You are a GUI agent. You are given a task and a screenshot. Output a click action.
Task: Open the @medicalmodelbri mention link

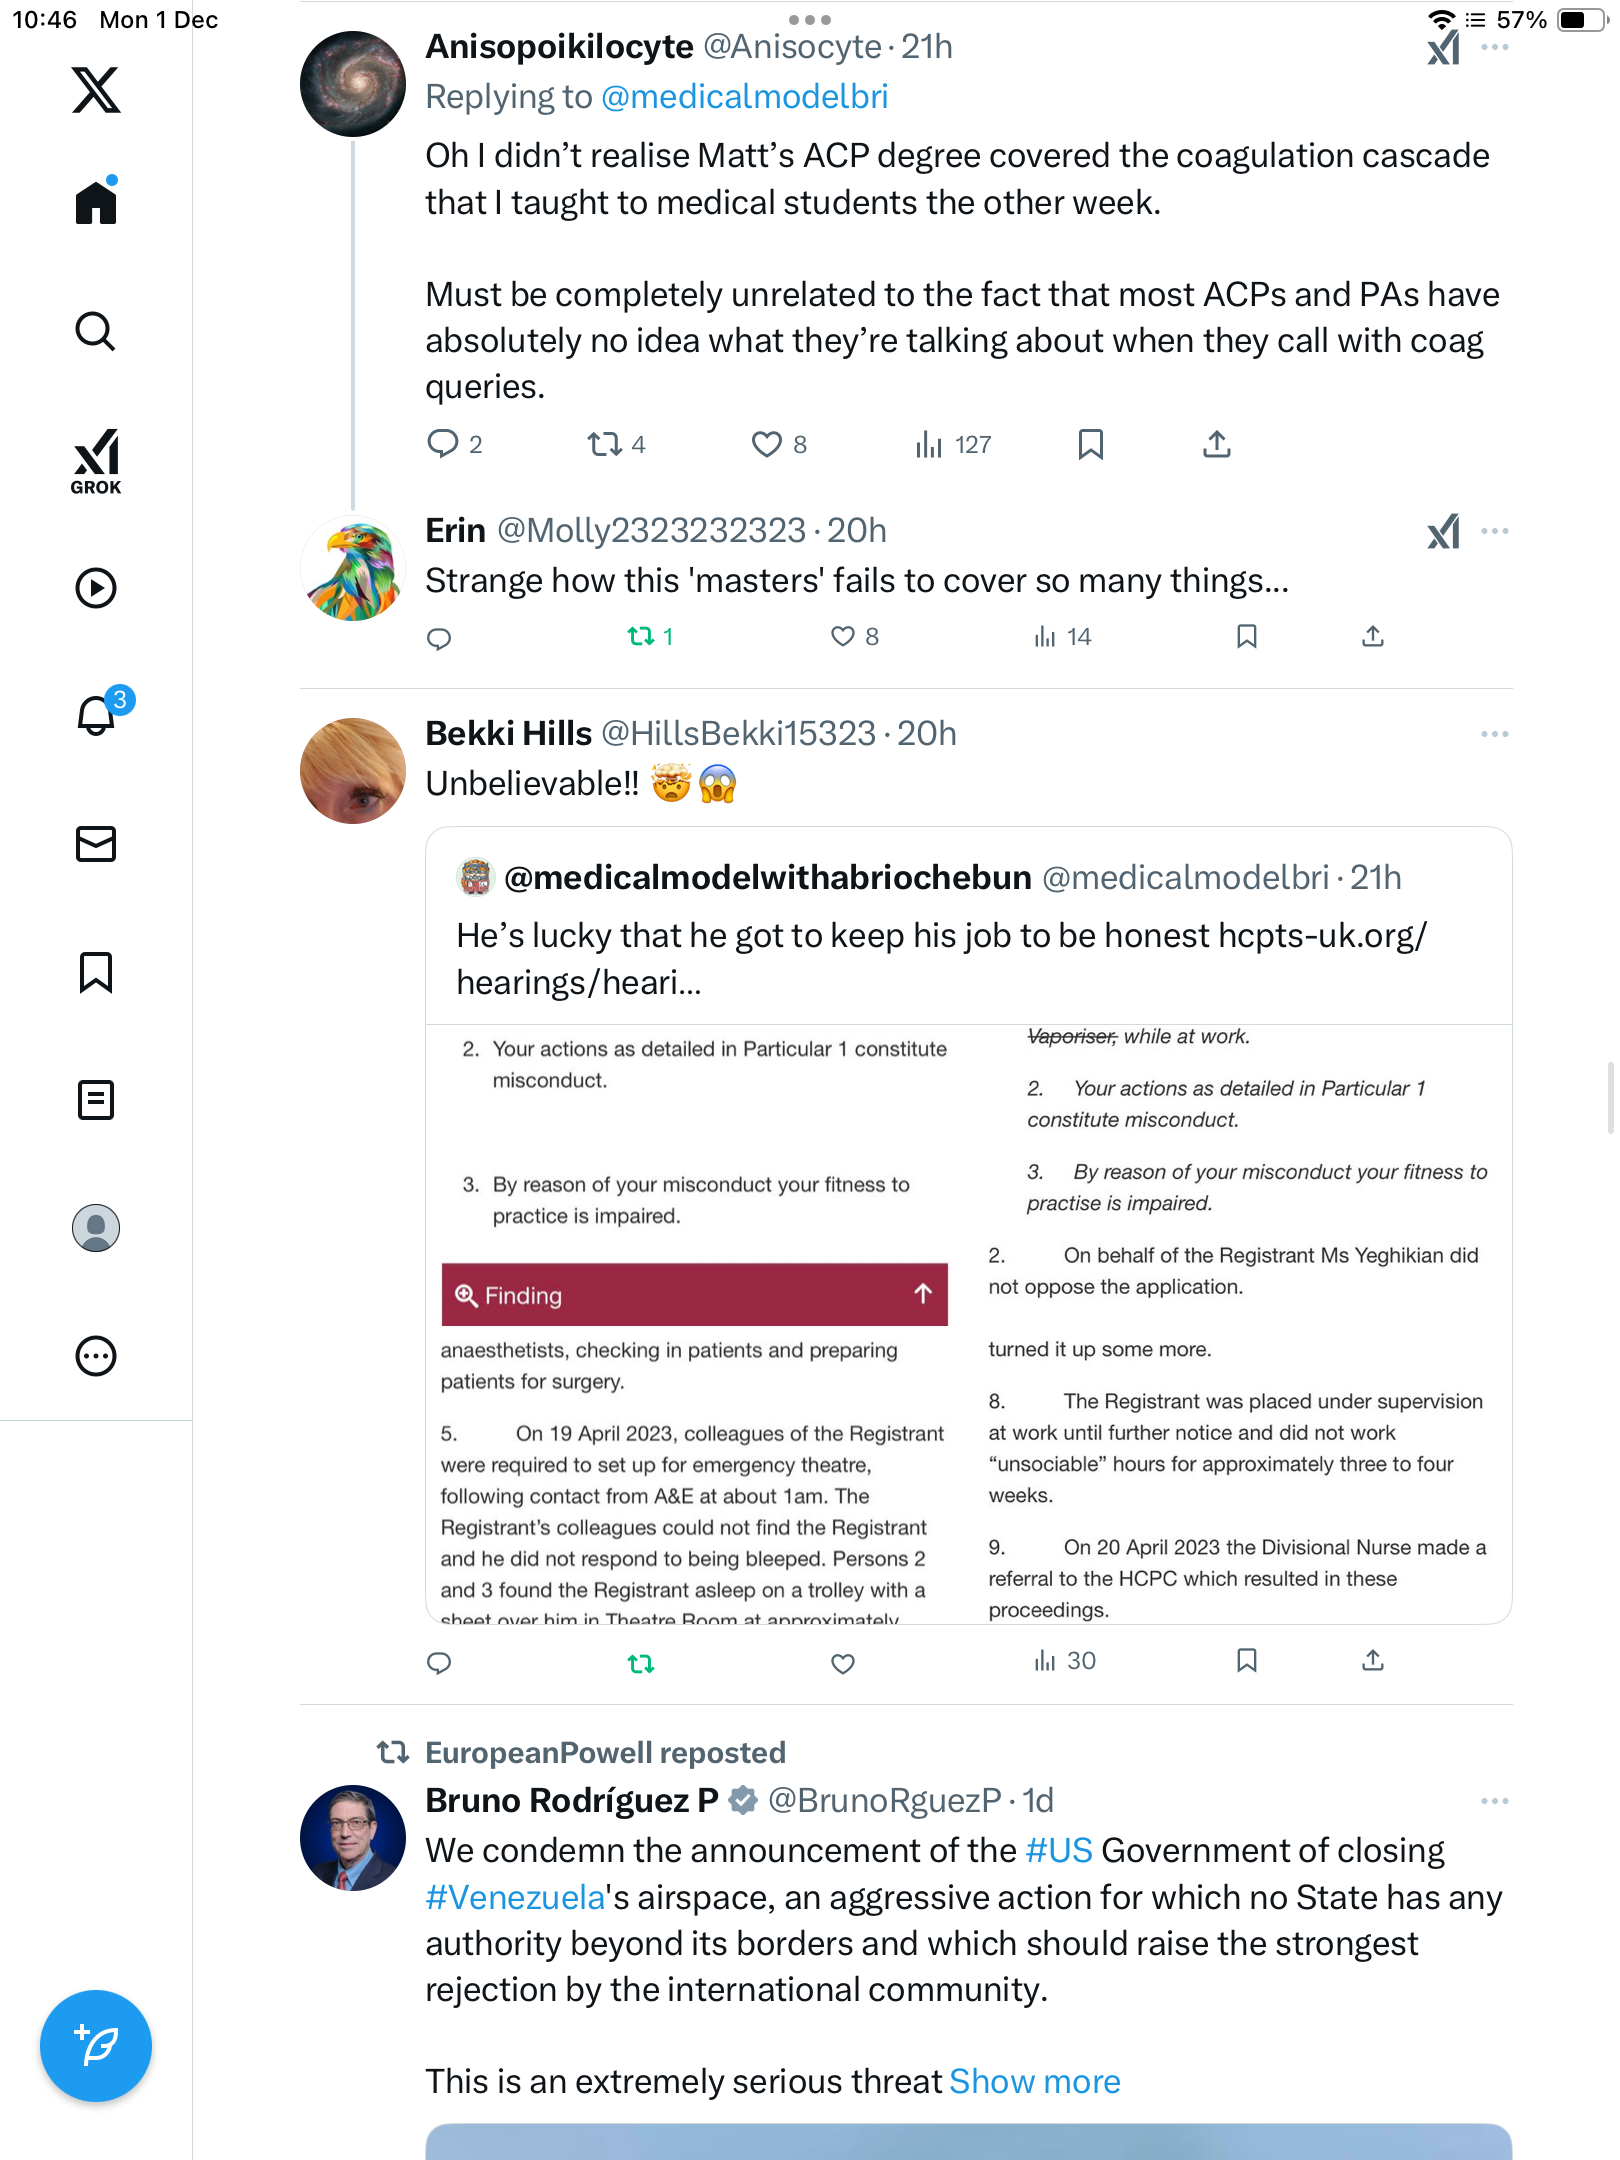tap(744, 97)
